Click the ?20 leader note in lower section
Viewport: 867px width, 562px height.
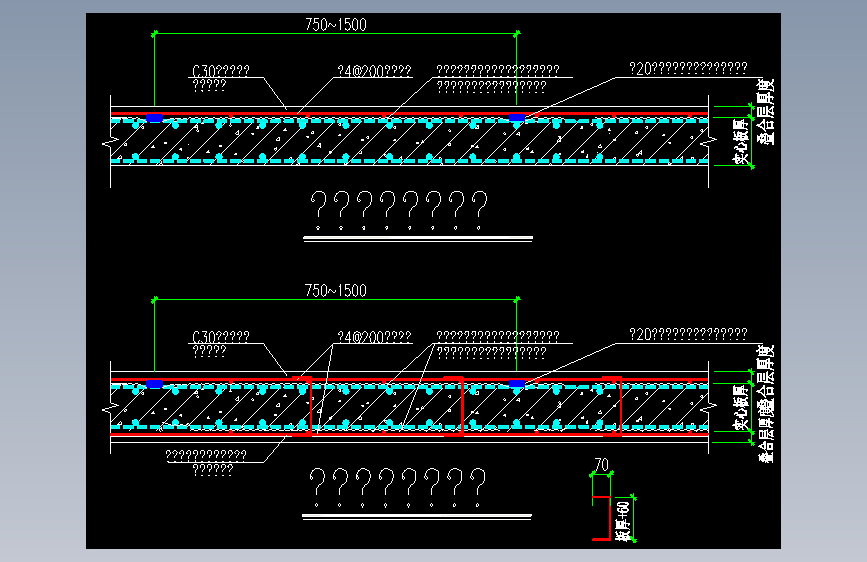[688, 334]
